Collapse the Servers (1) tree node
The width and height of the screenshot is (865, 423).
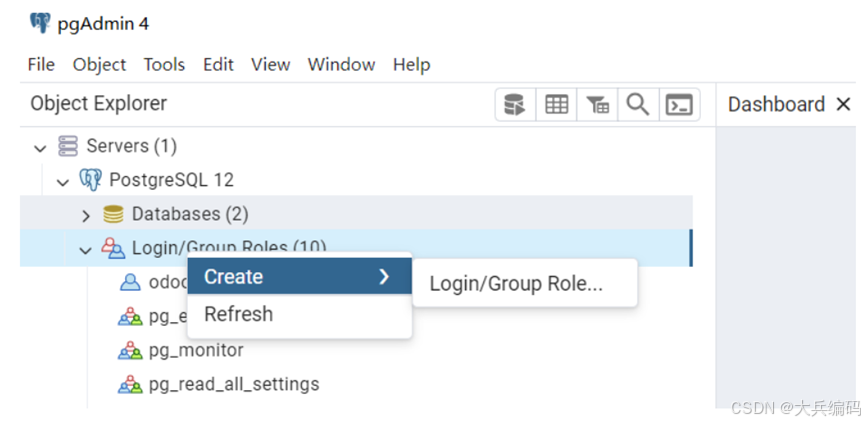tap(40, 148)
